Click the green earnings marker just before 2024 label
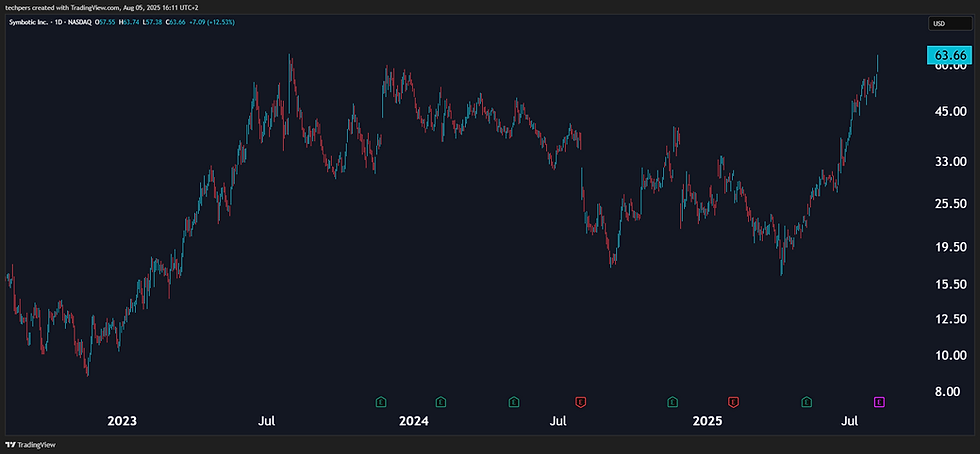This screenshot has width=980, height=454. pos(380,401)
